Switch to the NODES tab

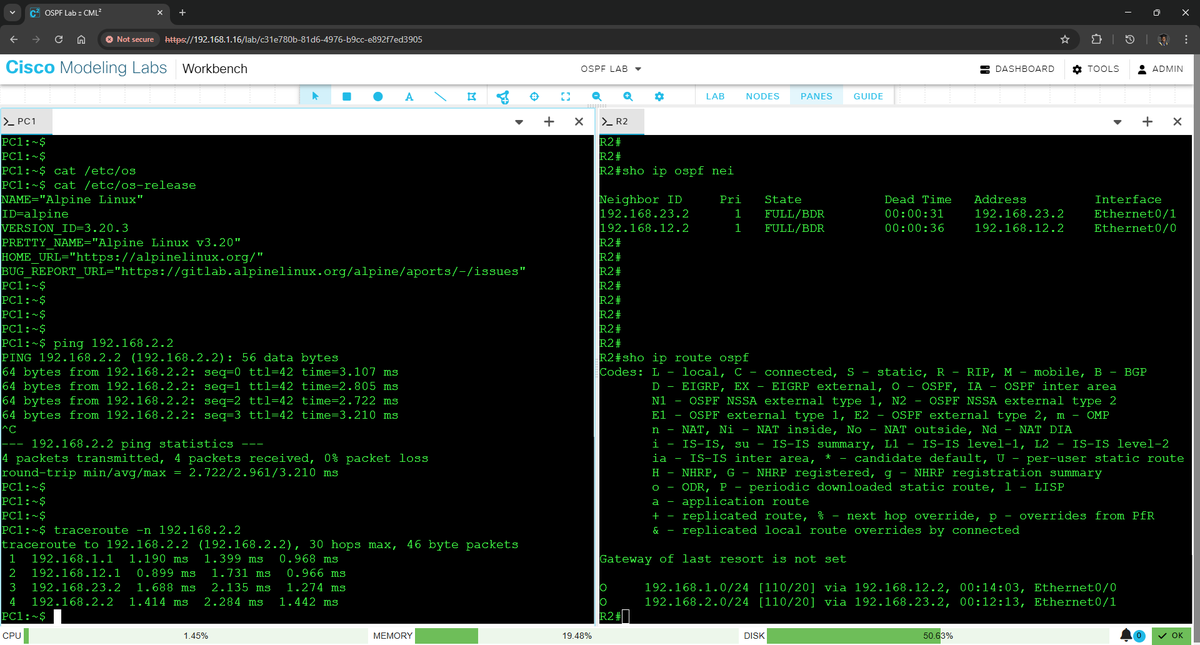pos(763,96)
